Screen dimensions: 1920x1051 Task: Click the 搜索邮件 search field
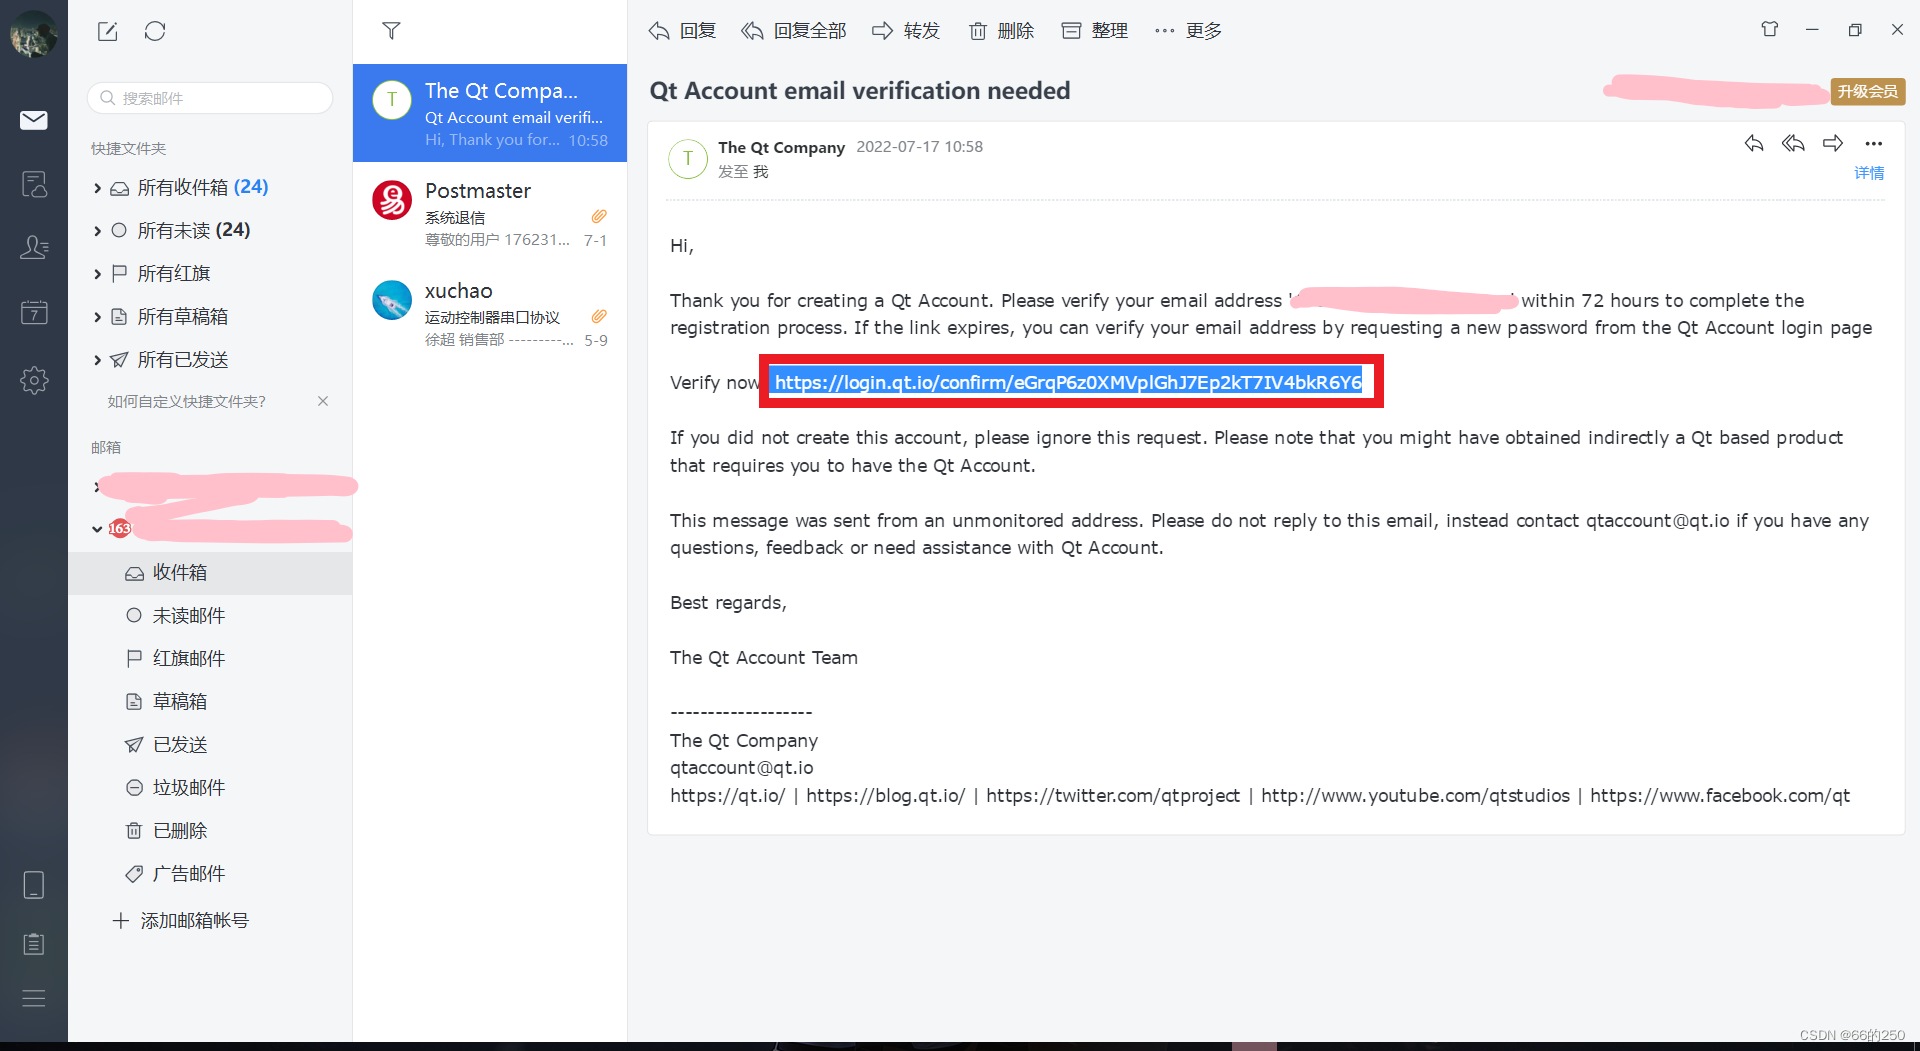(x=210, y=98)
